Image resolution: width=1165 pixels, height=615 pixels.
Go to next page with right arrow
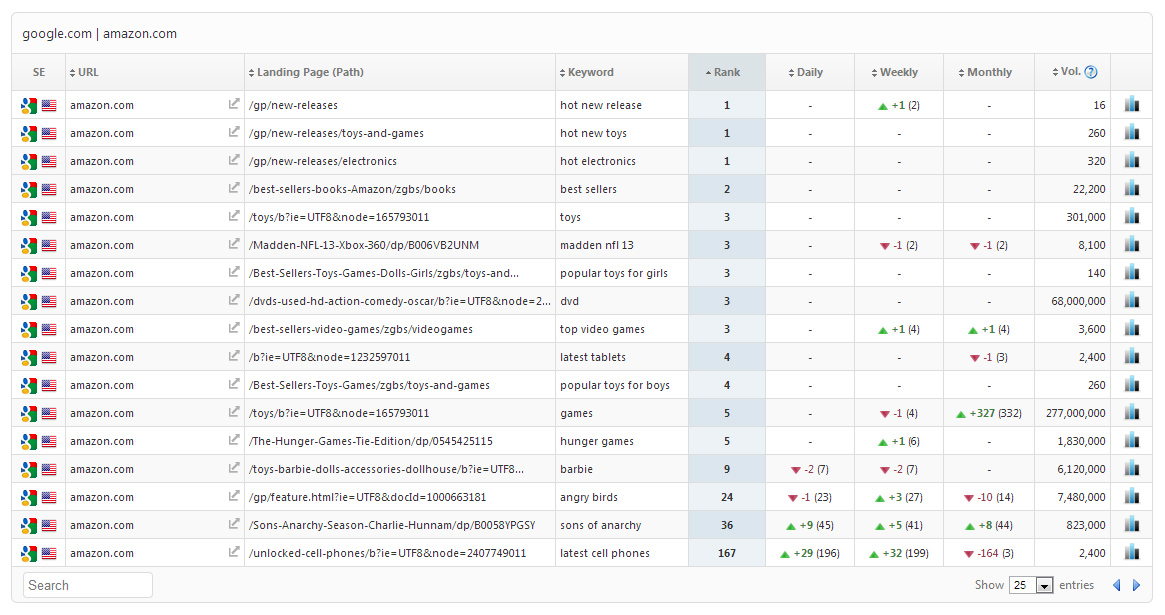pyautogui.click(x=1137, y=586)
